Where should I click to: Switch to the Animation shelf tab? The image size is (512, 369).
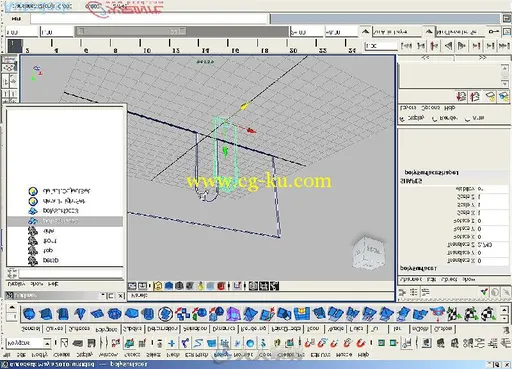pyautogui.click(x=195, y=329)
